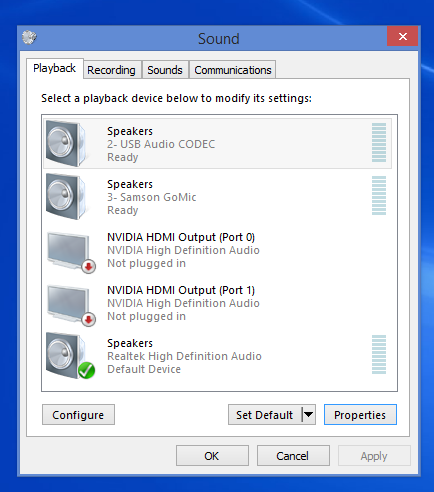This screenshot has height=492, width=434.
Task: Open the Set Default dropdown arrow
Action: 309,415
